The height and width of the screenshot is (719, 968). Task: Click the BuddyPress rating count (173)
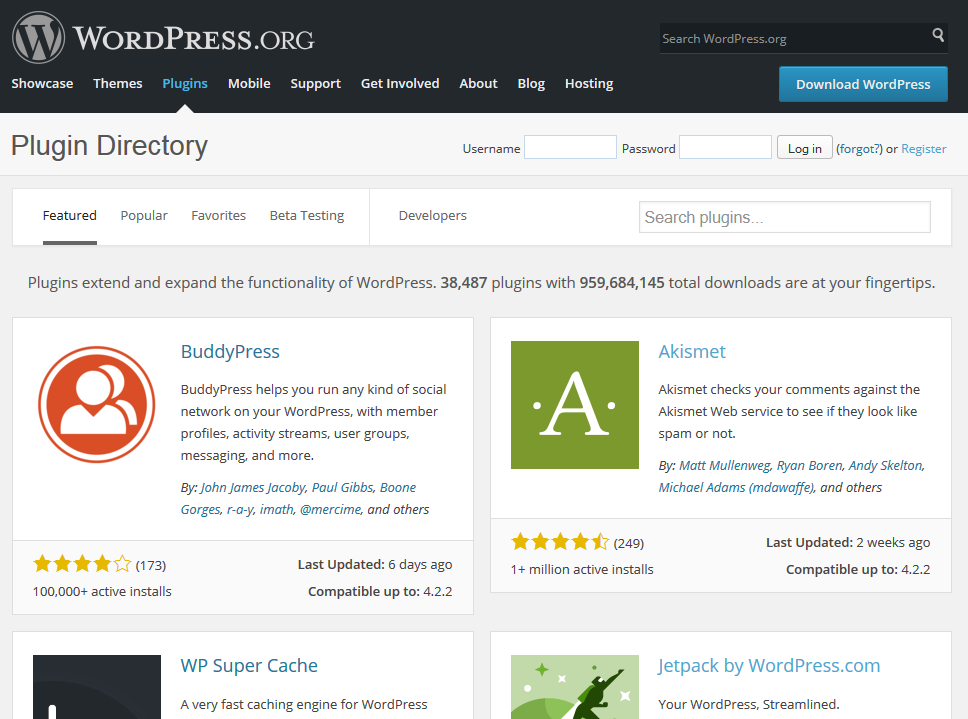point(151,565)
